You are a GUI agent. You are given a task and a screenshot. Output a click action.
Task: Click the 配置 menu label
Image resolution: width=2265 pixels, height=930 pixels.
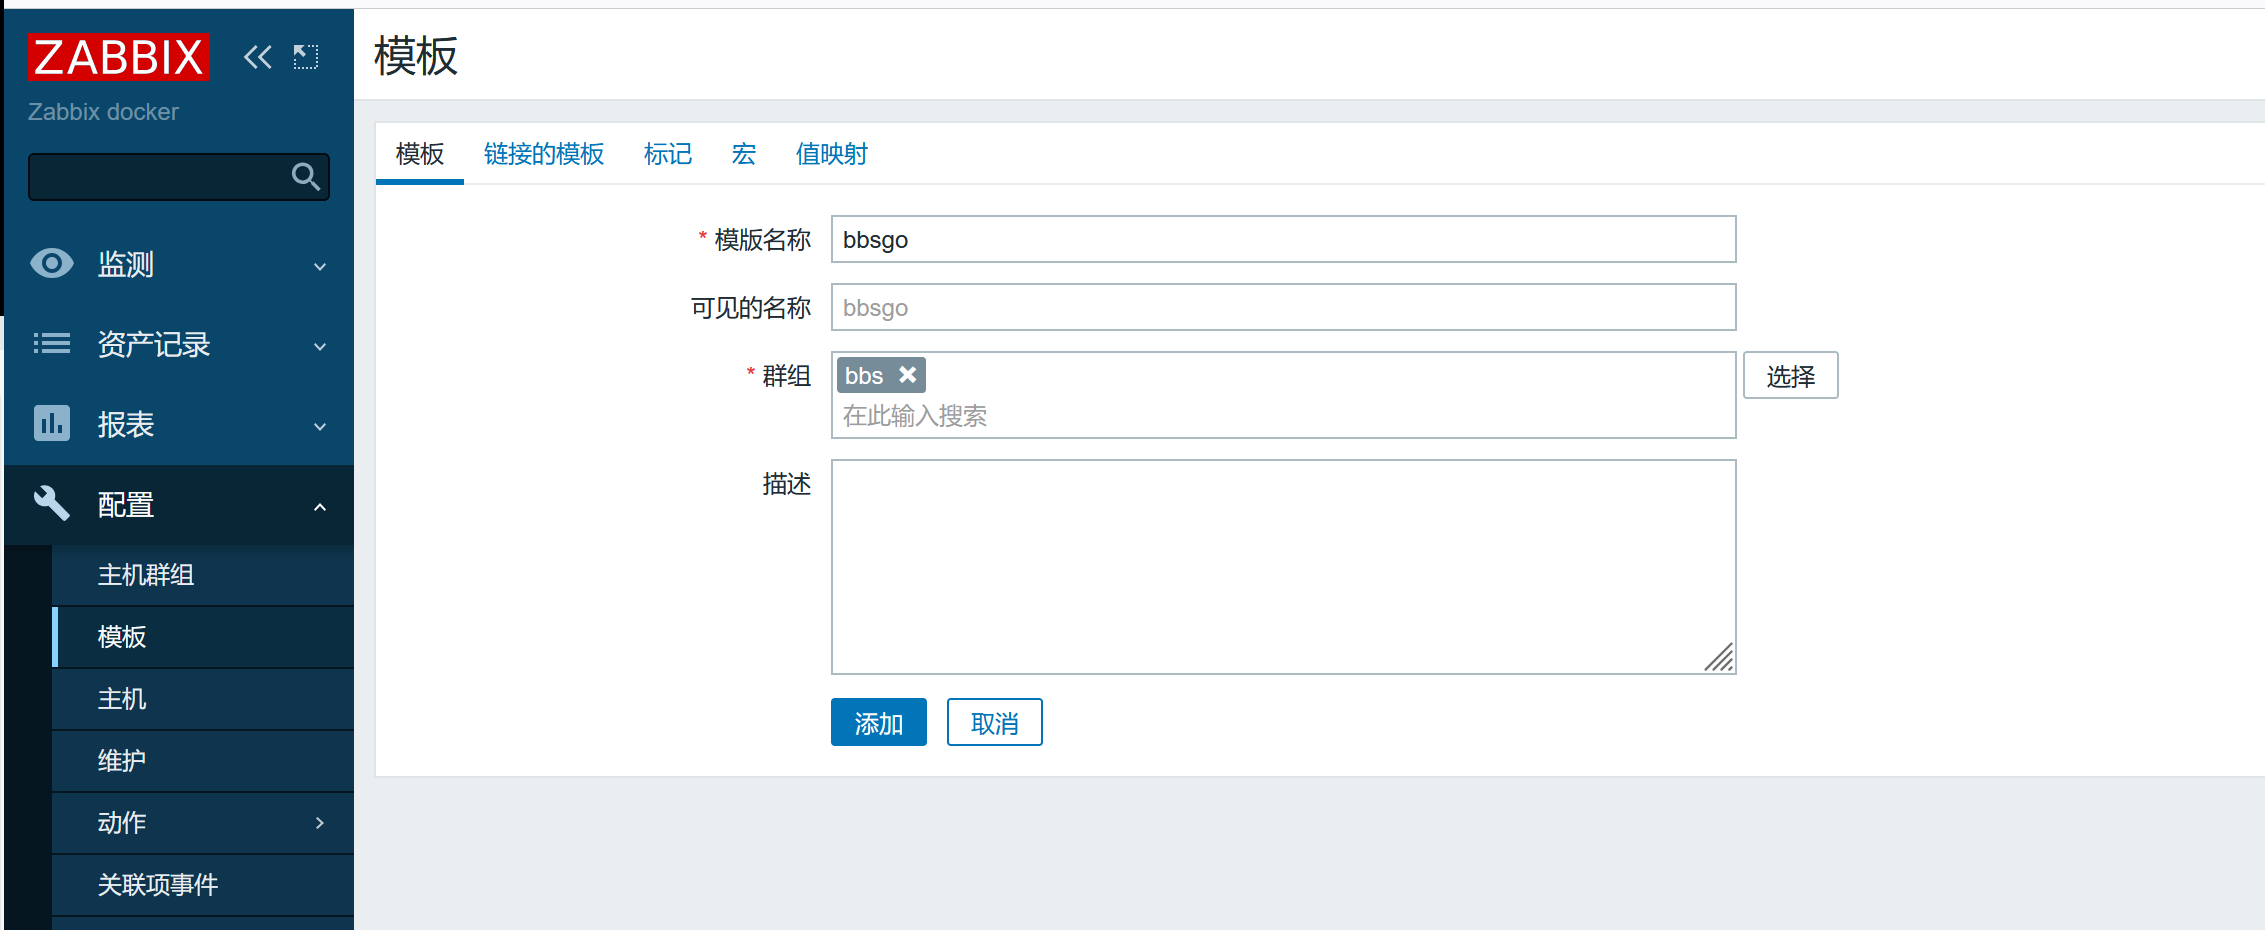coord(126,504)
